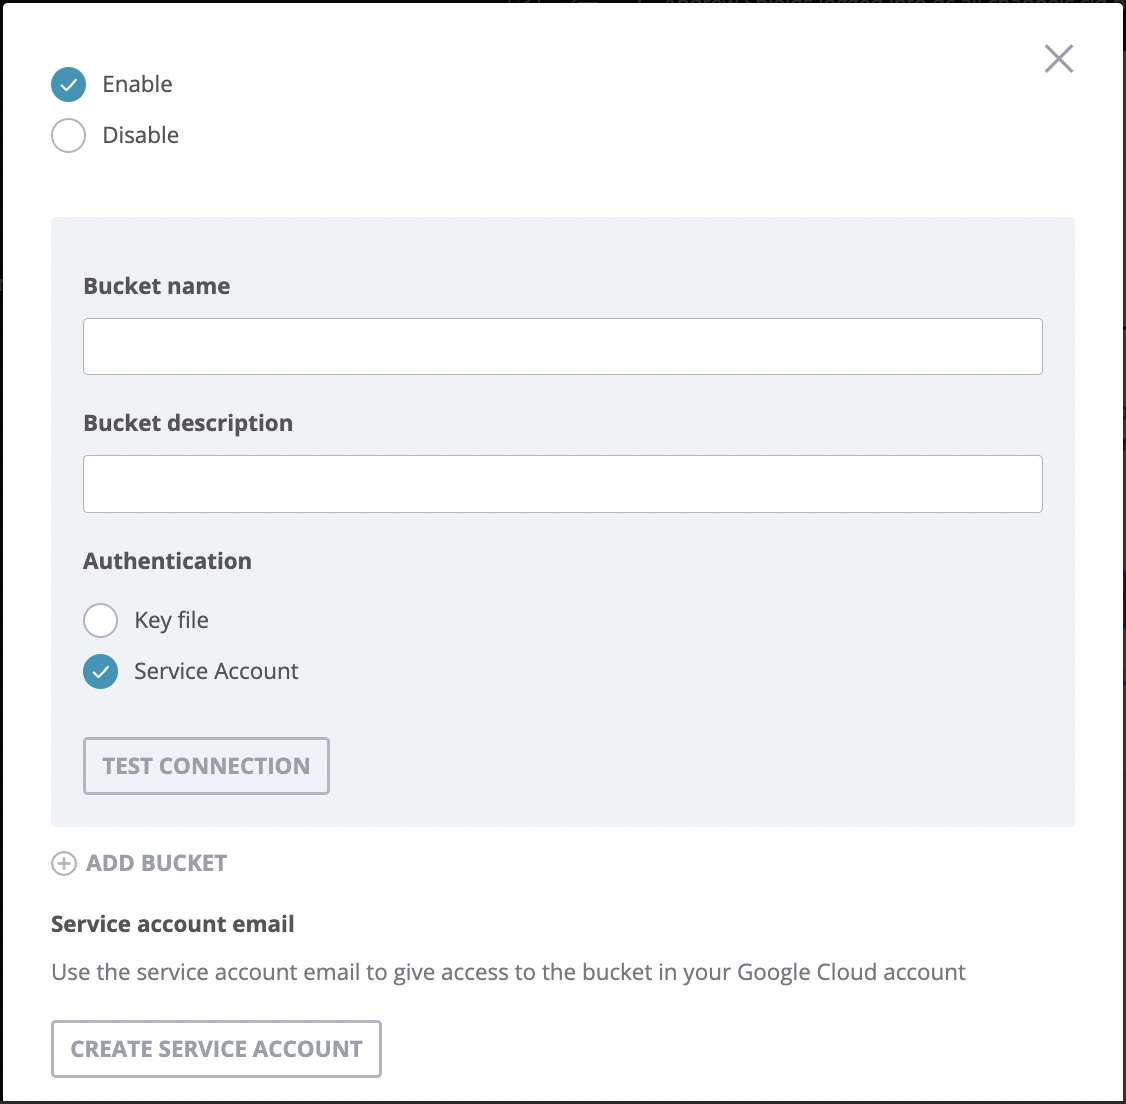Focus the Bucket description text box
This screenshot has width=1126, height=1104.
click(x=562, y=483)
